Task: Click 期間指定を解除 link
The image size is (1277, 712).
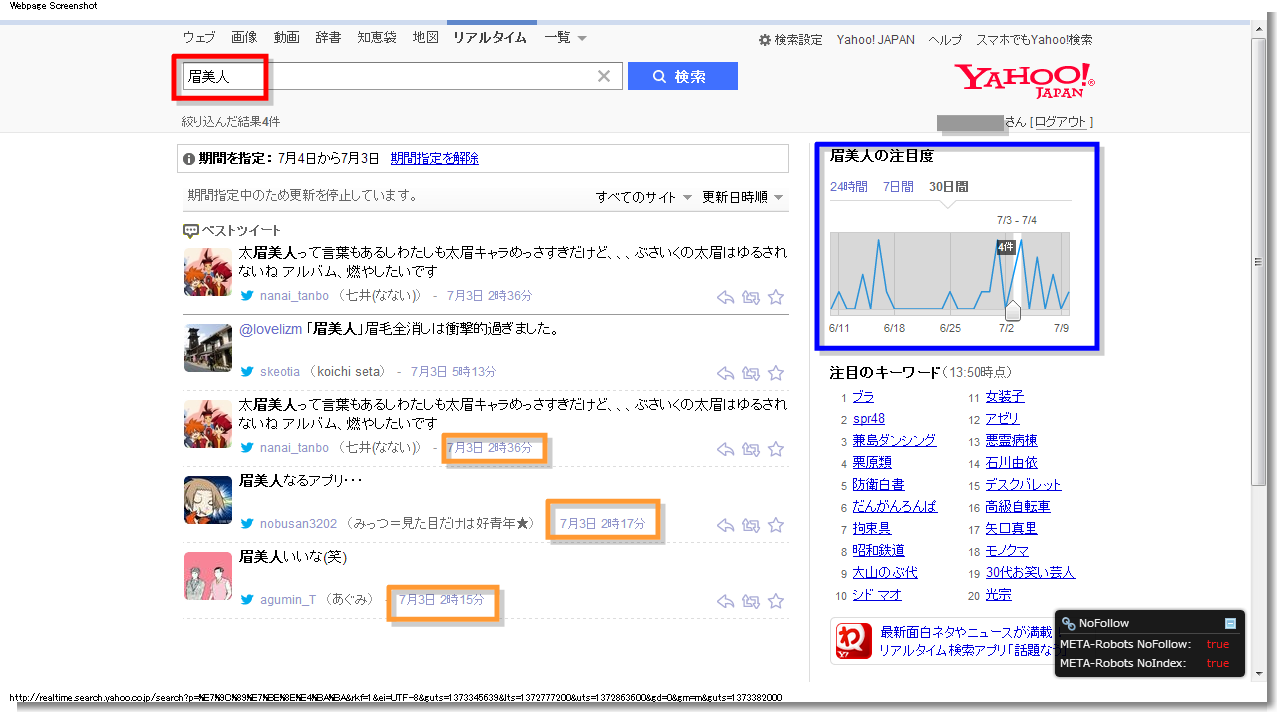Action: [x=435, y=158]
